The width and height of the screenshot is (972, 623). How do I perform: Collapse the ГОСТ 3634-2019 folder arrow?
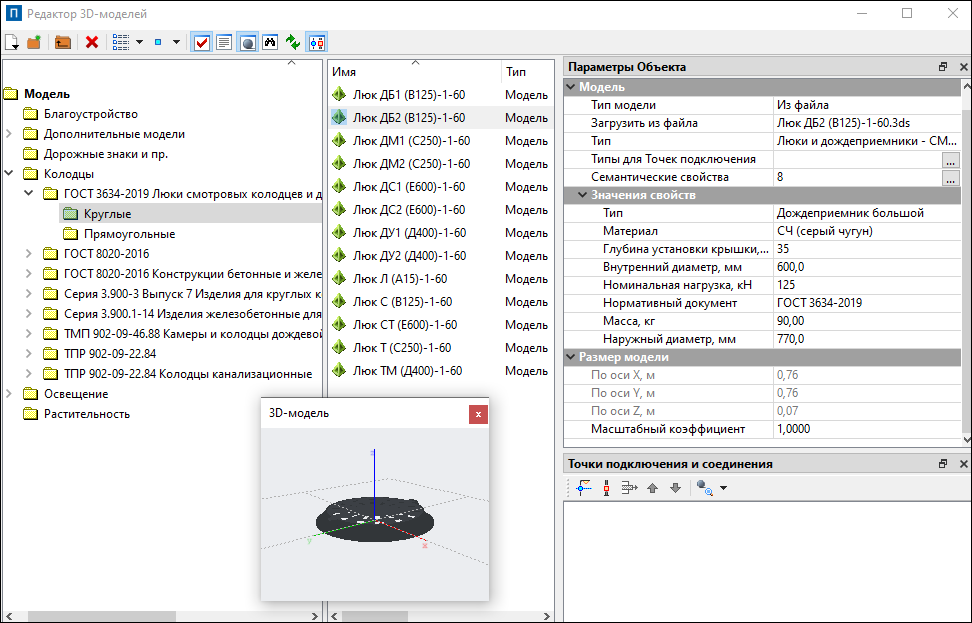29,193
